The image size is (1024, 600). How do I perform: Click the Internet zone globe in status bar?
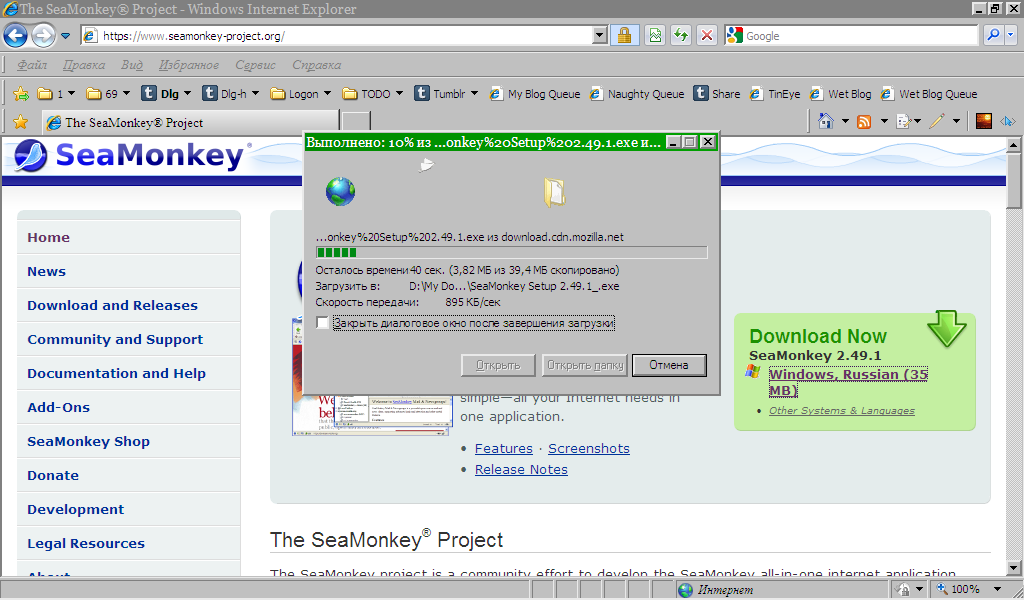[685, 590]
